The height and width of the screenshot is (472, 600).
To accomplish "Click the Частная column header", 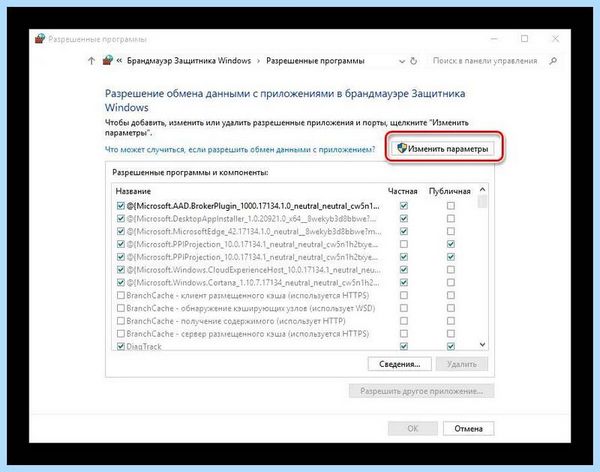I will pyautogui.click(x=403, y=191).
